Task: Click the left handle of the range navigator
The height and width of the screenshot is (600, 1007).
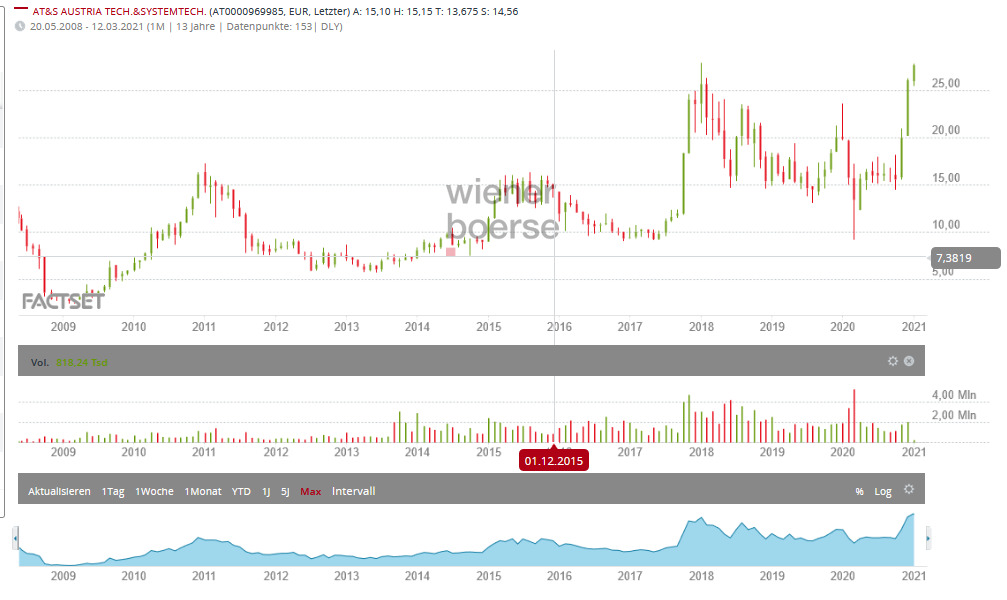Action: coord(15,539)
